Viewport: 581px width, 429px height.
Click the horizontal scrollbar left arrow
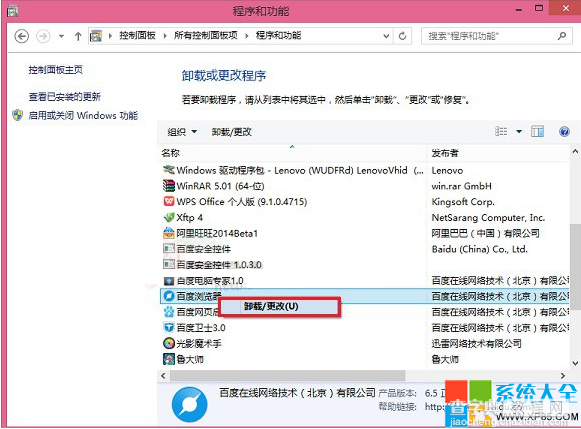point(163,376)
